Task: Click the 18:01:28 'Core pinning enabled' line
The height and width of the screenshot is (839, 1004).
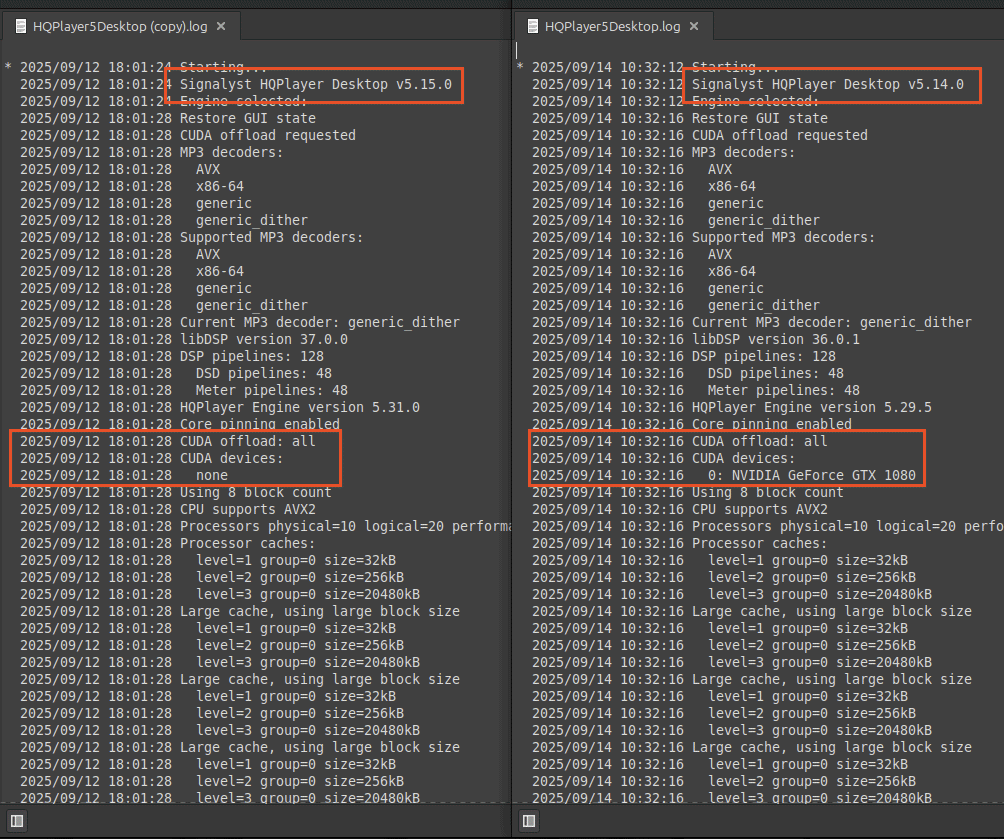Action: pos(180,424)
